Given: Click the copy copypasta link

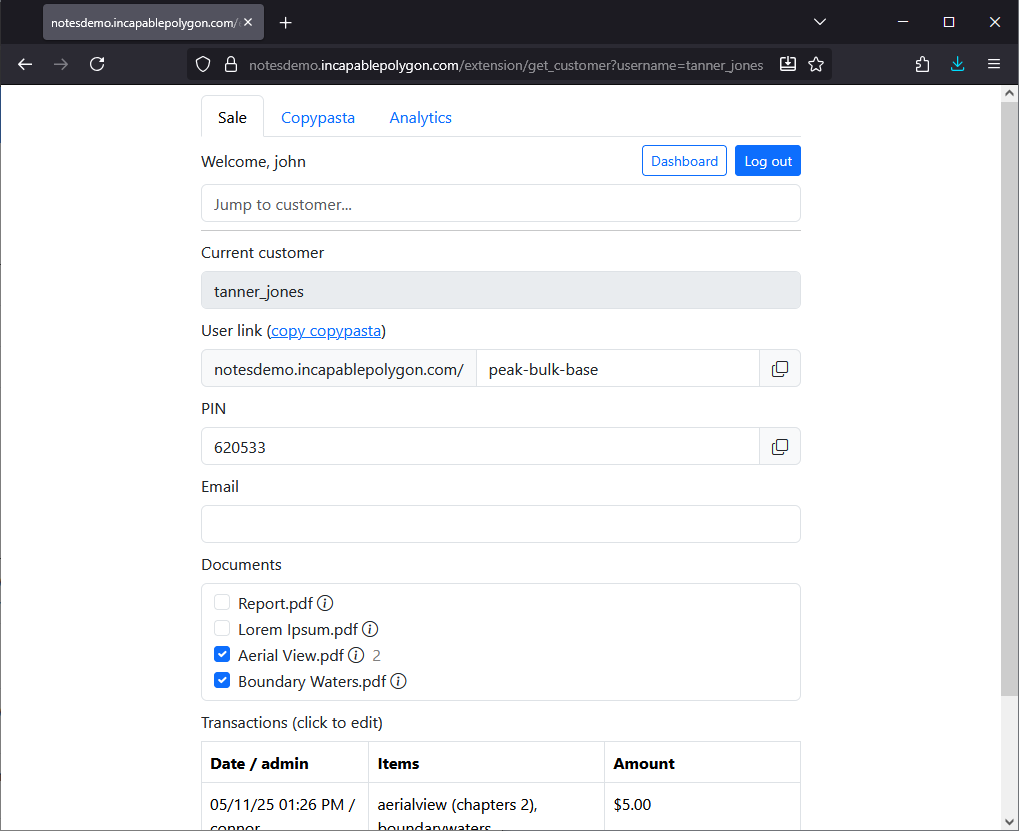Looking at the screenshot, I should click(325, 330).
